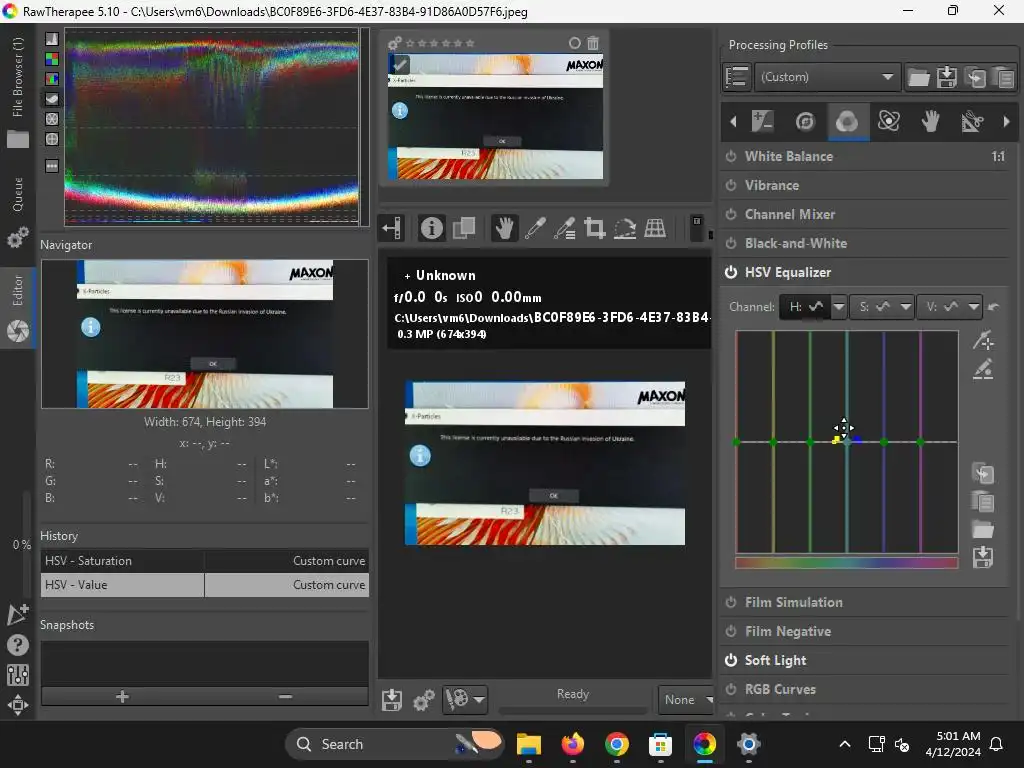Disable the HSV Equalizer power button
Image resolution: width=1024 pixels, height=768 pixels.
(731, 272)
